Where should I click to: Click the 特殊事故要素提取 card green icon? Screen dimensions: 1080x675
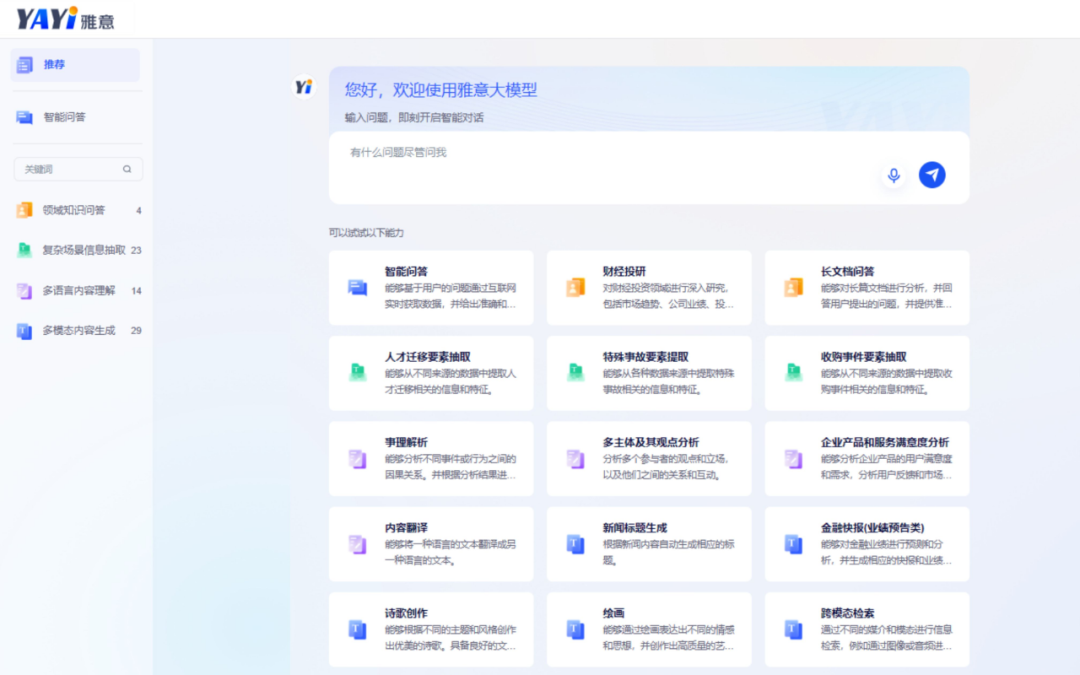pos(575,373)
